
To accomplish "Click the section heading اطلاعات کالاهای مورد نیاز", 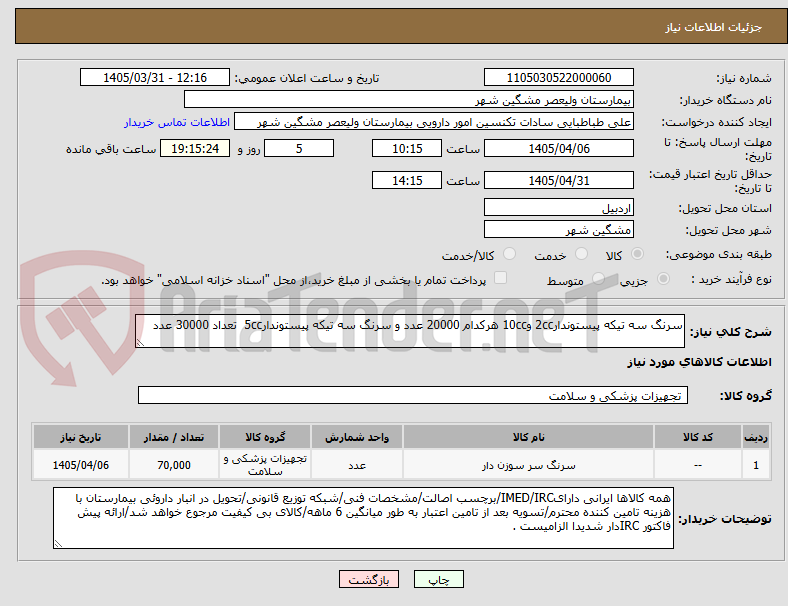I will click(x=699, y=362).
